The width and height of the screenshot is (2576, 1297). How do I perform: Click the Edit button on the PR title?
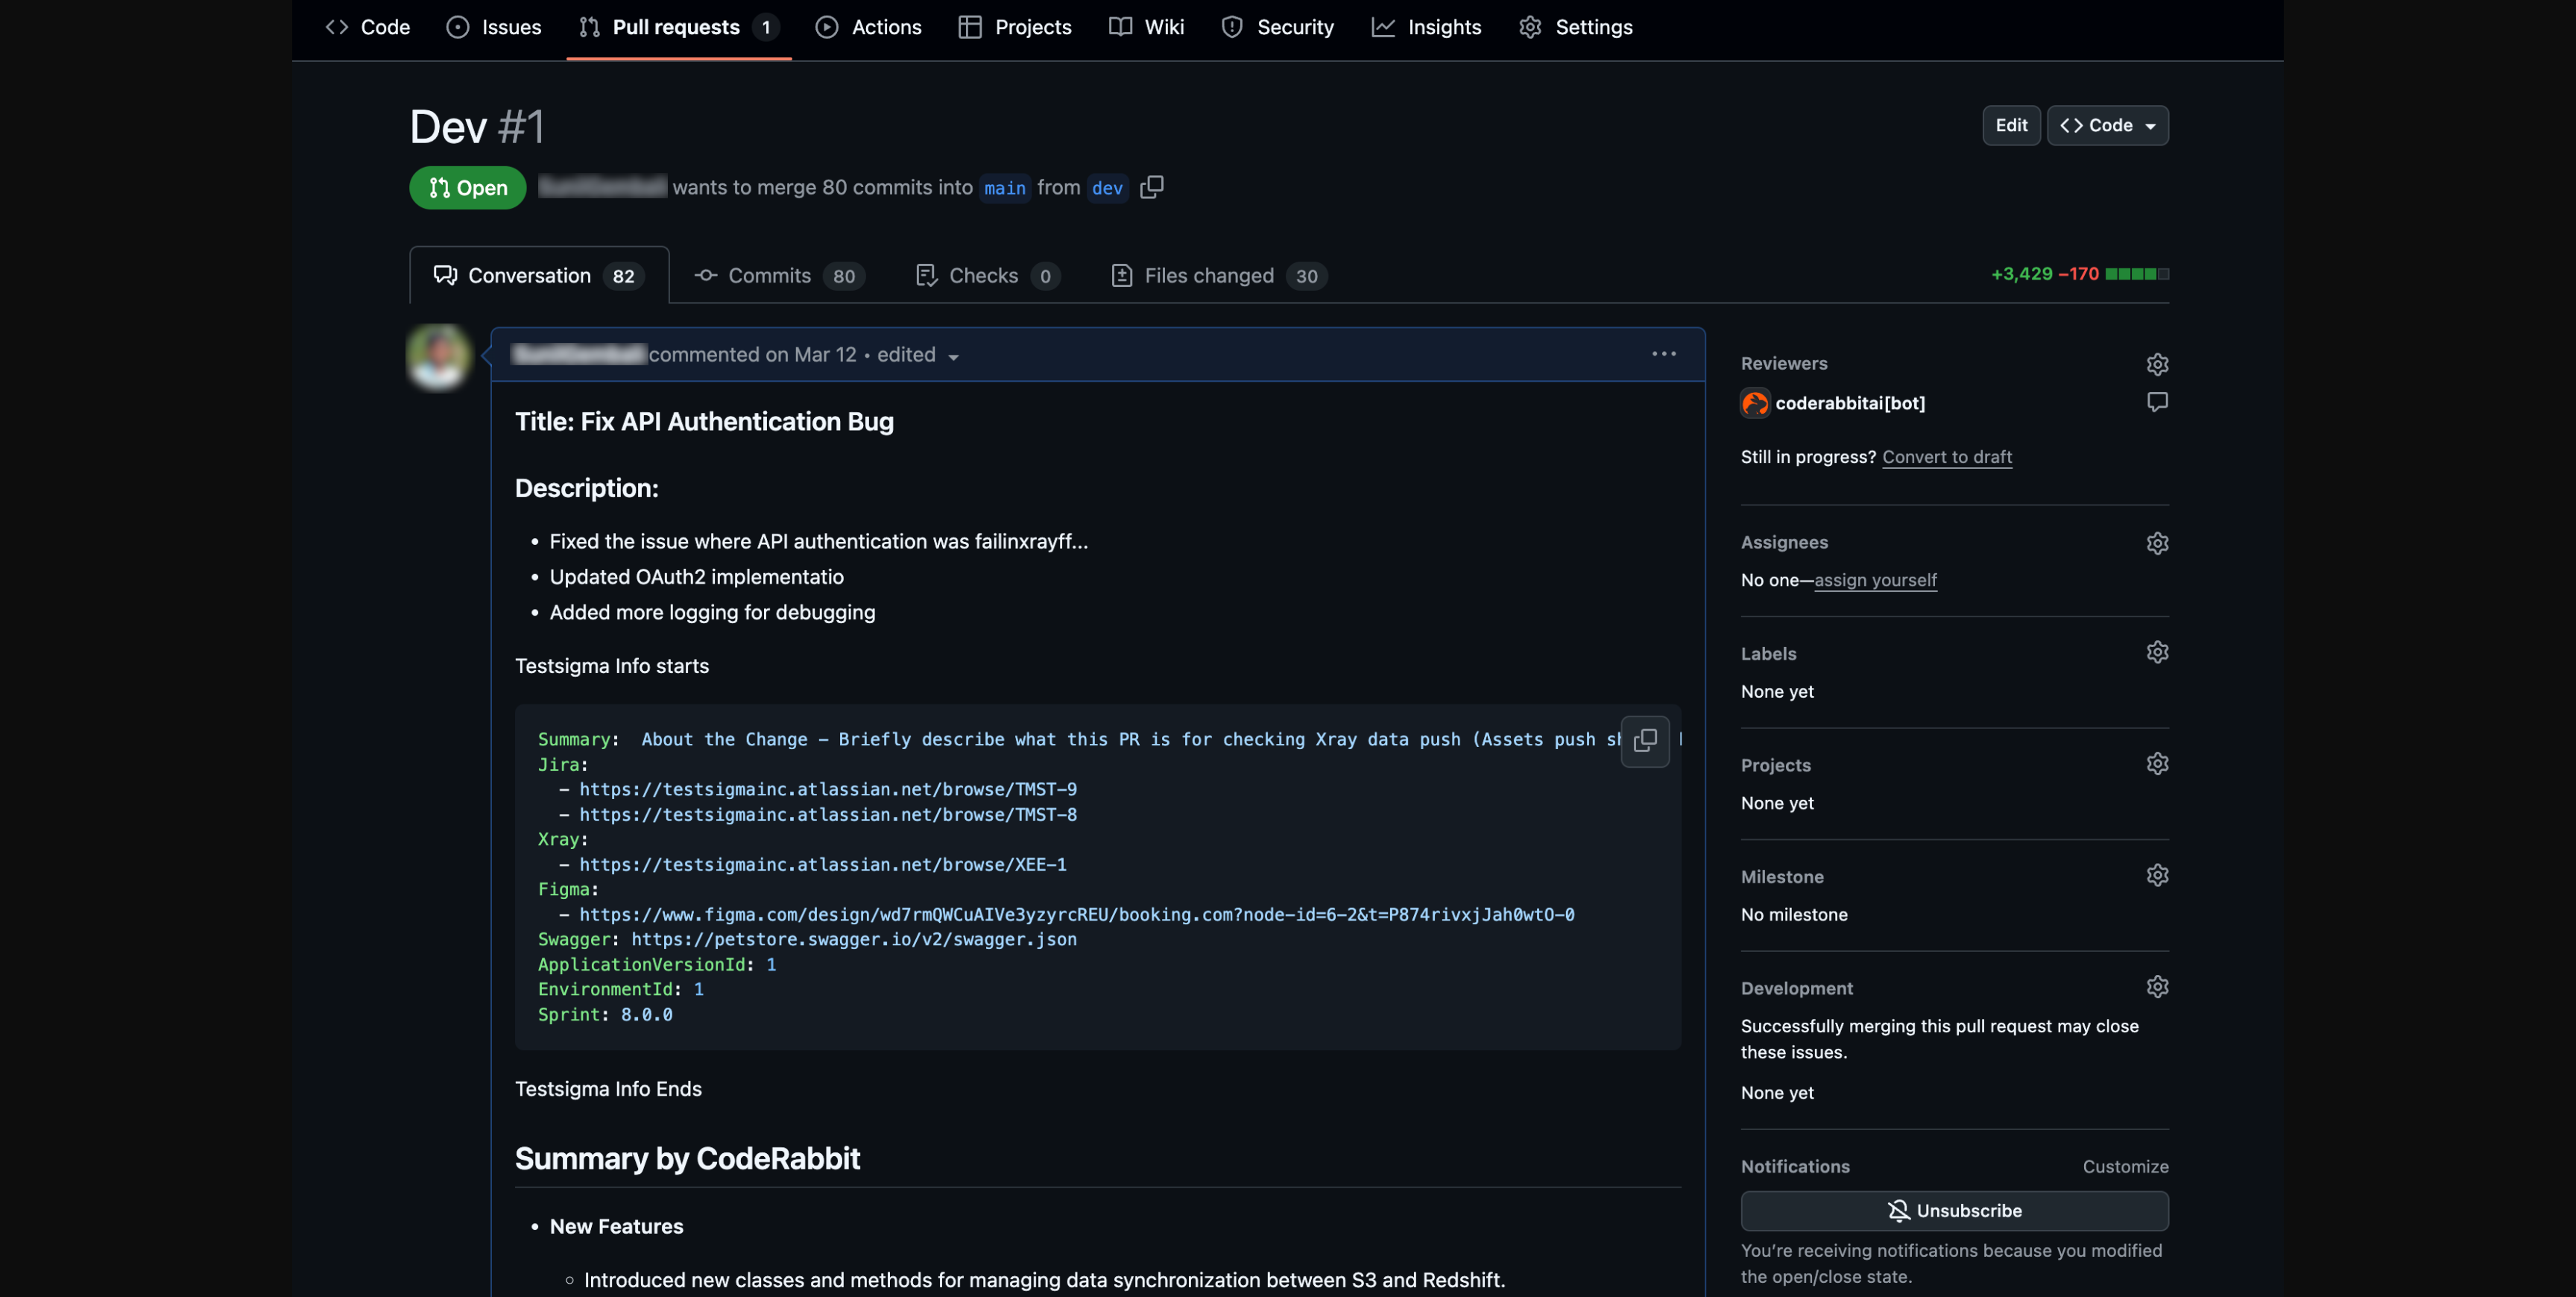[x=2011, y=125]
